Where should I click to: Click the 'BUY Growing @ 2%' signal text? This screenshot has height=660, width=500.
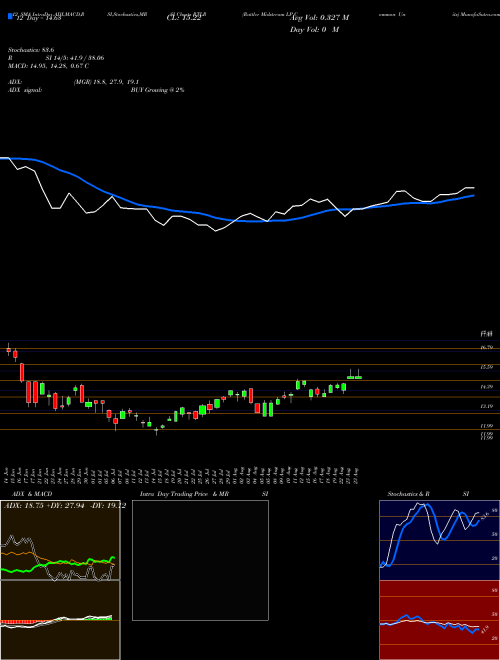(157, 90)
